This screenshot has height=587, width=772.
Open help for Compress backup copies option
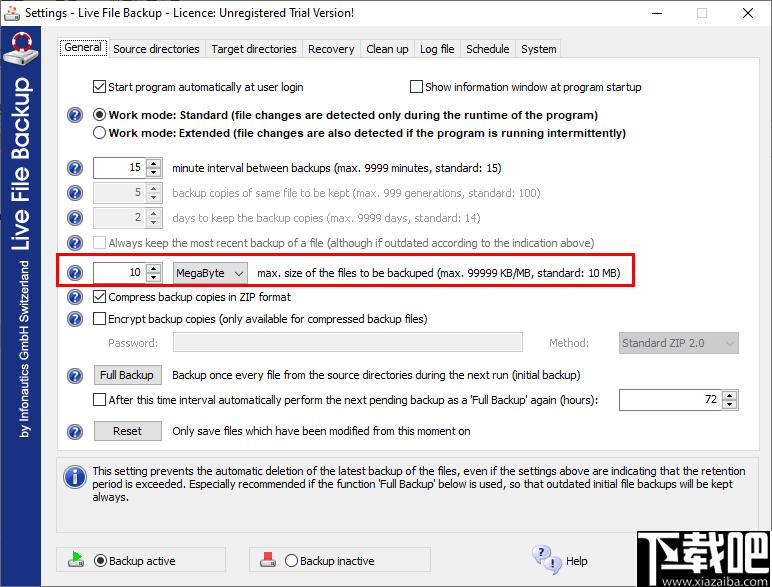tap(75, 297)
